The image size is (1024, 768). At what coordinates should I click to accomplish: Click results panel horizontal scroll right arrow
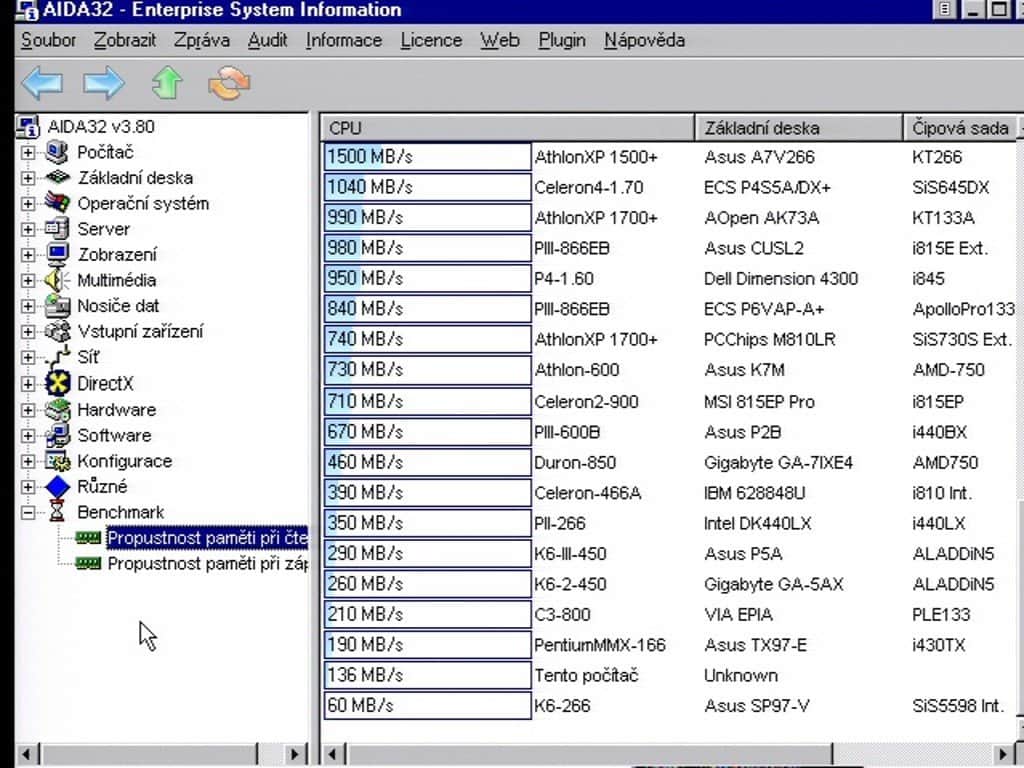pos(1004,754)
